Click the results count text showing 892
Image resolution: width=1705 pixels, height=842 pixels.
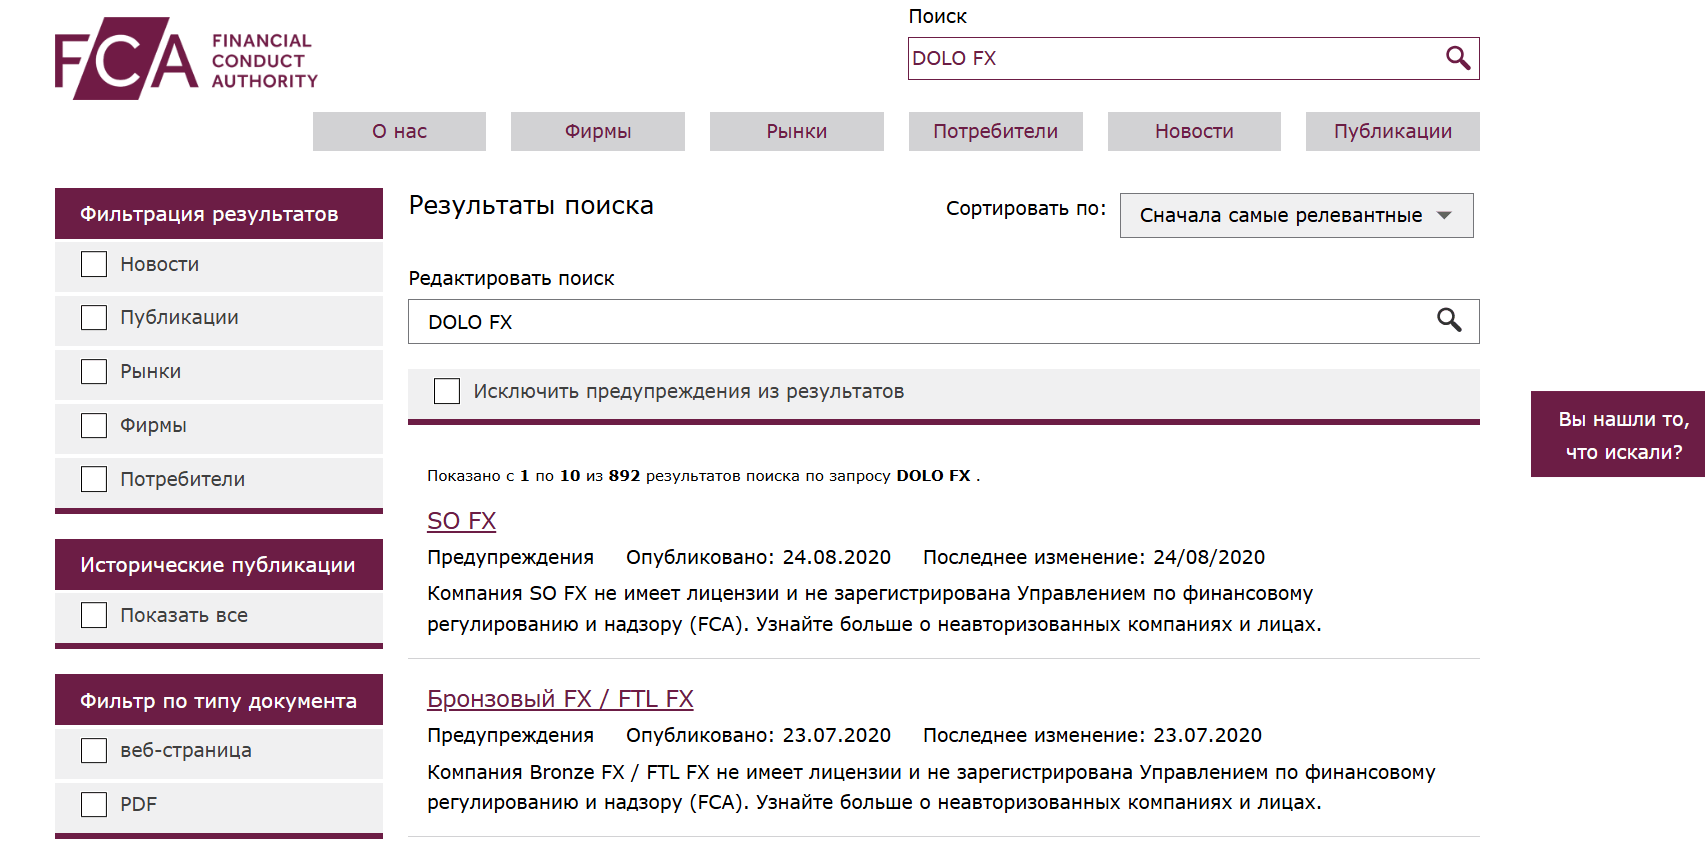click(703, 476)
